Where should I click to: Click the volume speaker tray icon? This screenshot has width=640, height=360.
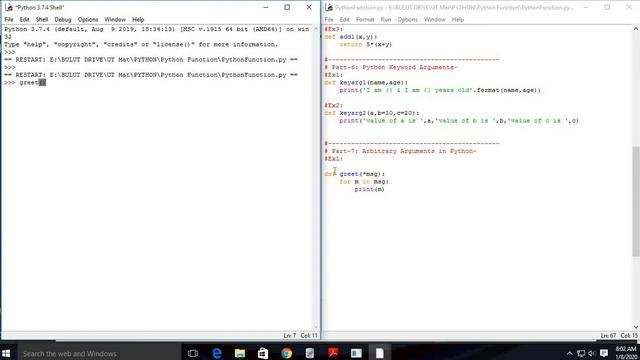pyautogui.click(x=591, y=353)
